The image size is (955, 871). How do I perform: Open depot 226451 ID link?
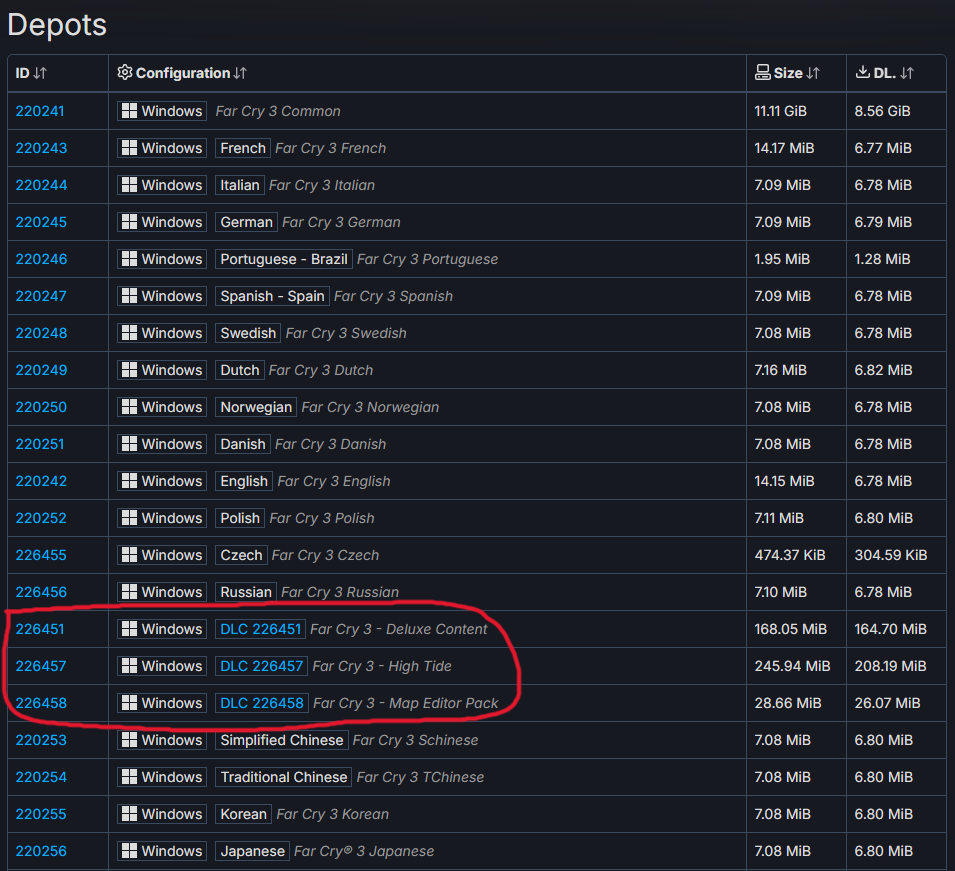click(40, 629)
